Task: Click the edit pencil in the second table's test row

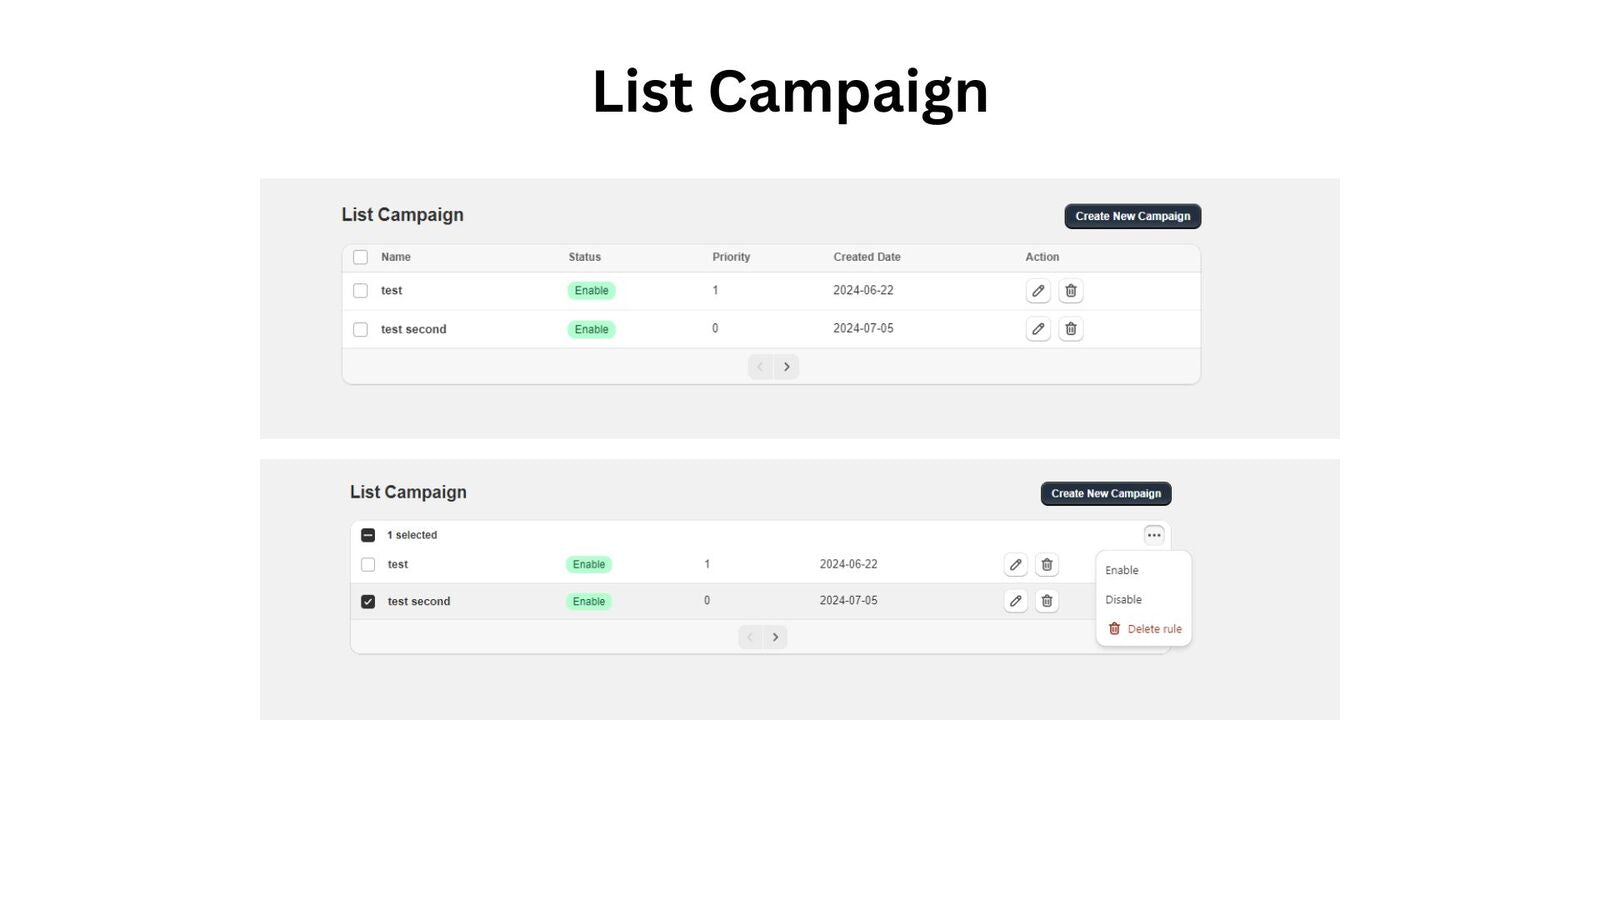Action: coord(1015,564)
